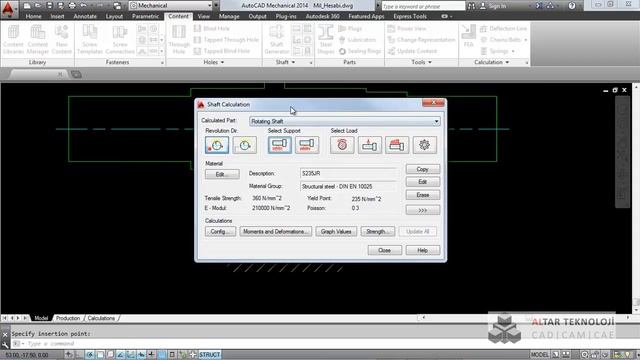
Task: Click Copy button in Shaft Calculation
Action: pos(423,169)
